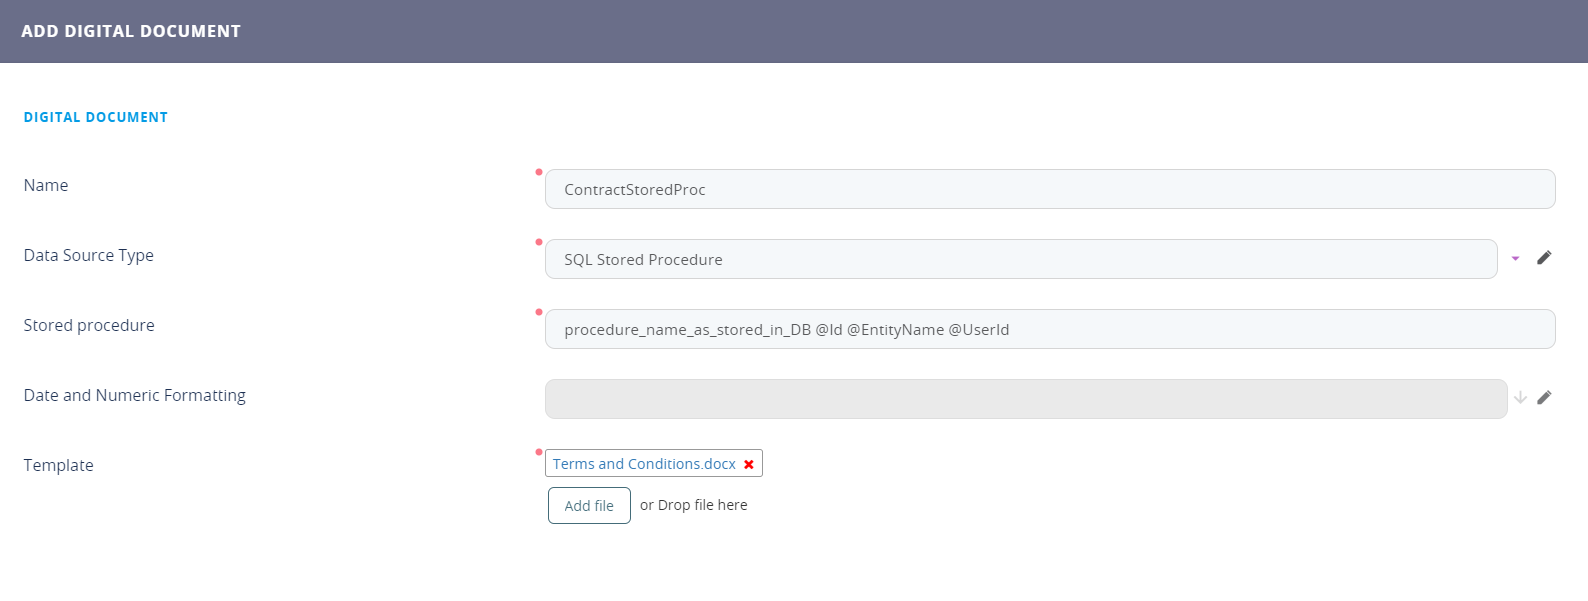Viewport: 1588px width, 601px height.
Task: Click the pencil icon beside Data Source Type
Action: coord(1544,258)
